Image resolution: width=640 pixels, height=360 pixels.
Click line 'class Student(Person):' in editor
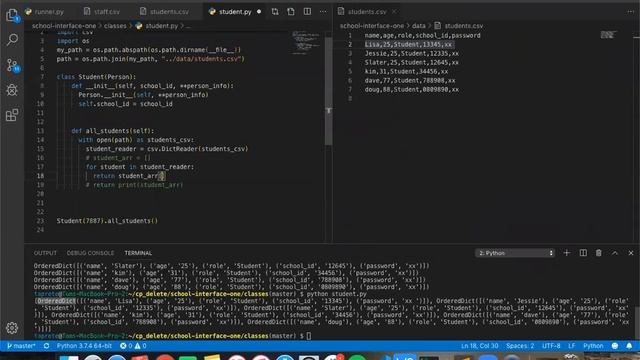[x=96, y=77]
